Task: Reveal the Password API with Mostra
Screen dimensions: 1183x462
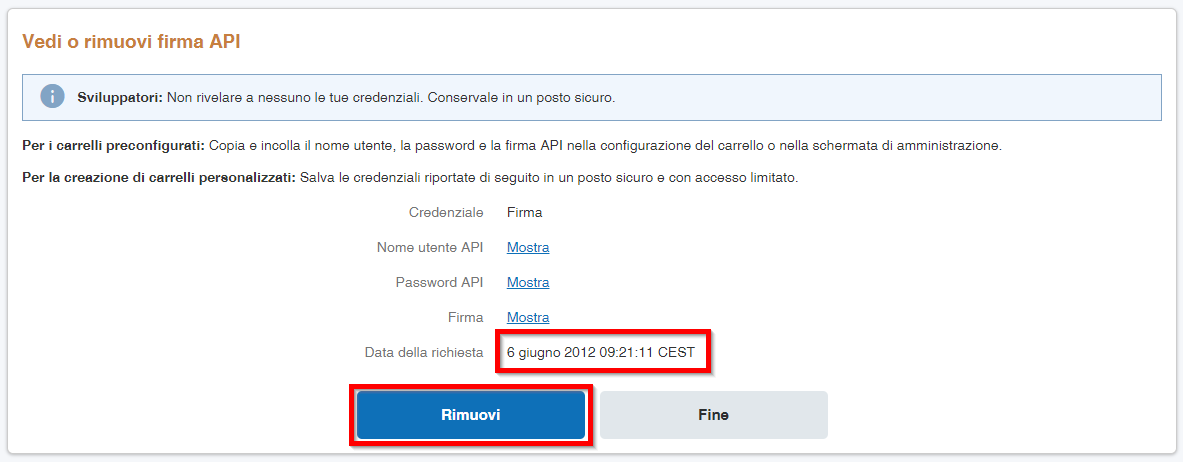Action: pyautogui.click(x=527, y=282)
